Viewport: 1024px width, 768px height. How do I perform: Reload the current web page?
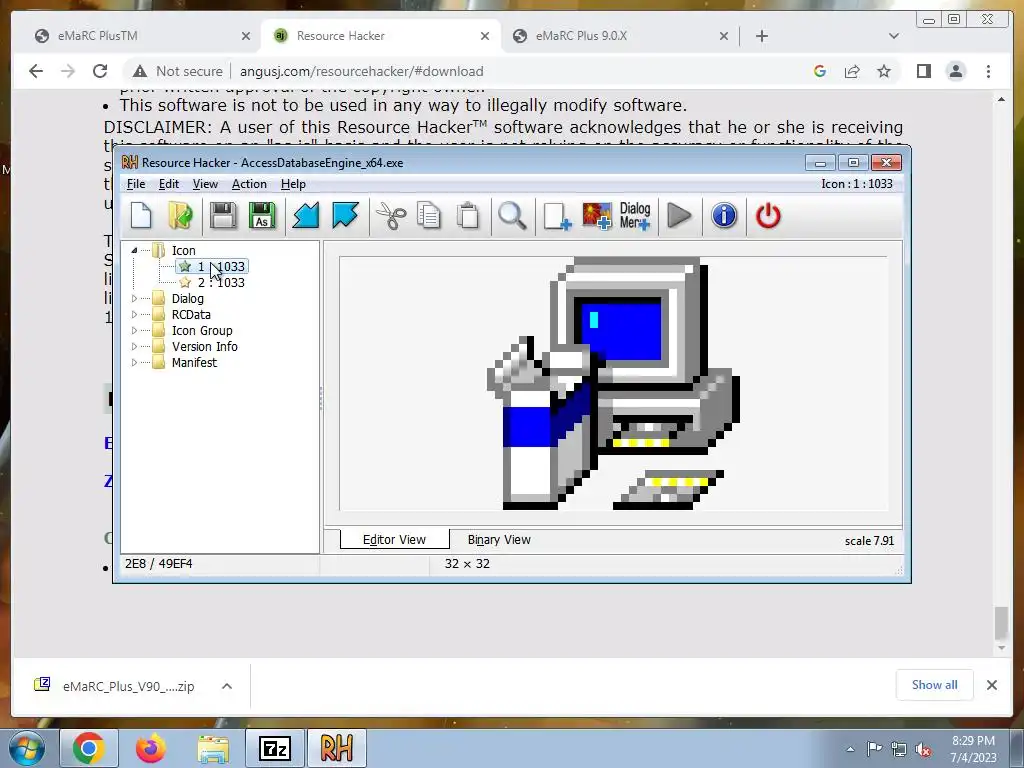100,71
